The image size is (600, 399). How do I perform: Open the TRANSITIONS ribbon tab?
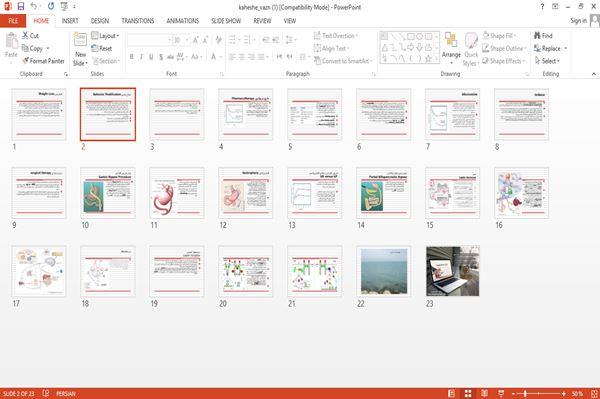point(137,21)
